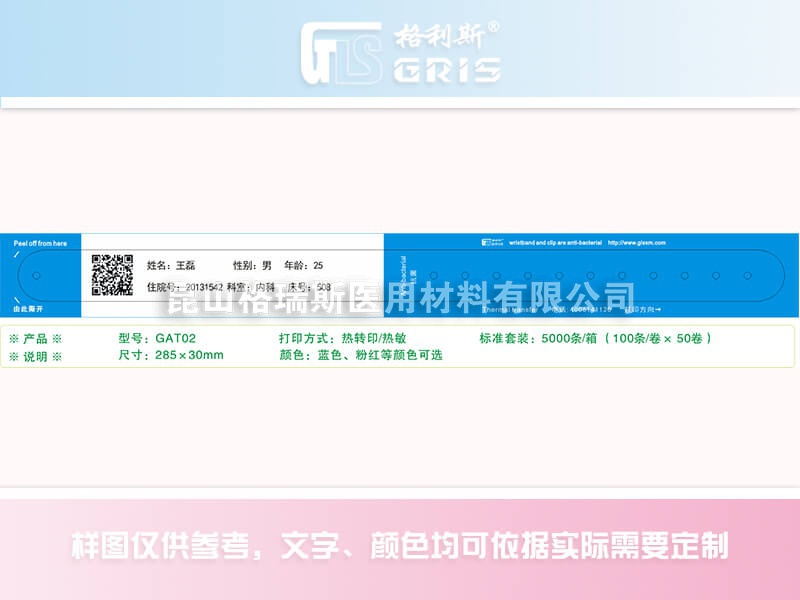Click the slash mark under 'Peel off from here'
This screenshot has width=800, height=600.
click(16, 254)
